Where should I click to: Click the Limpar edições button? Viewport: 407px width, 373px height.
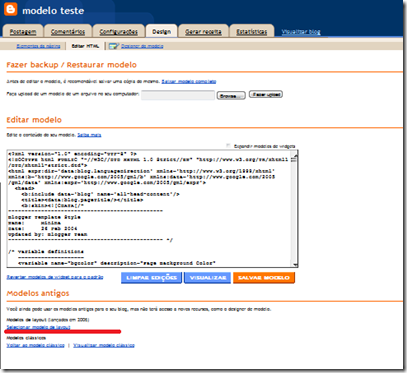coord(151,278)
